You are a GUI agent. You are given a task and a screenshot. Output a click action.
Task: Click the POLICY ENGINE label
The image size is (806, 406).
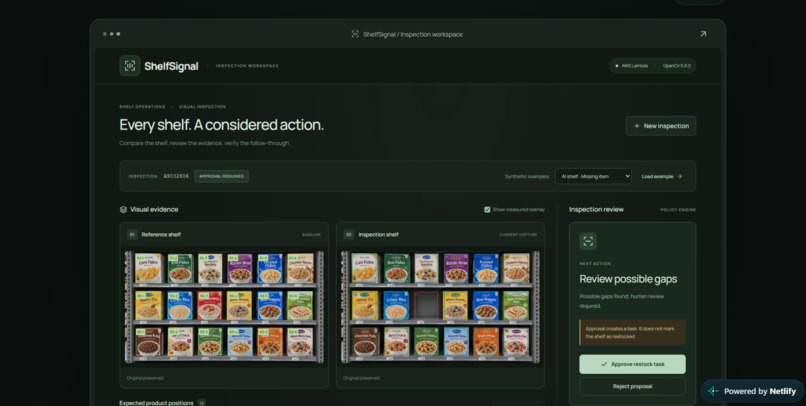[x=678, y=210]
